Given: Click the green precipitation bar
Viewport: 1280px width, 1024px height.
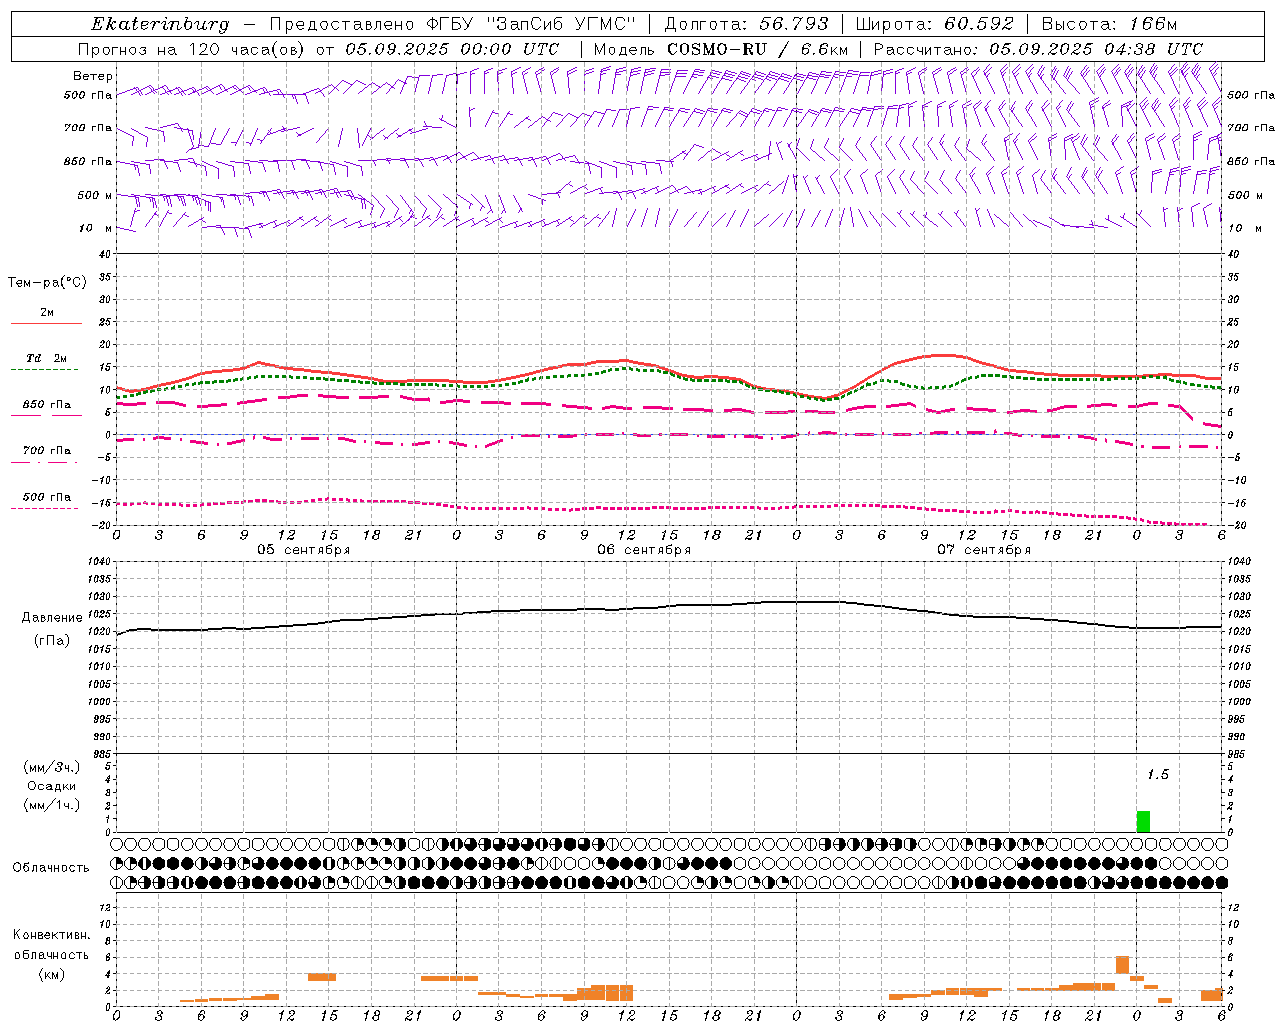Looking at the screenshot, I should 1143,821.
